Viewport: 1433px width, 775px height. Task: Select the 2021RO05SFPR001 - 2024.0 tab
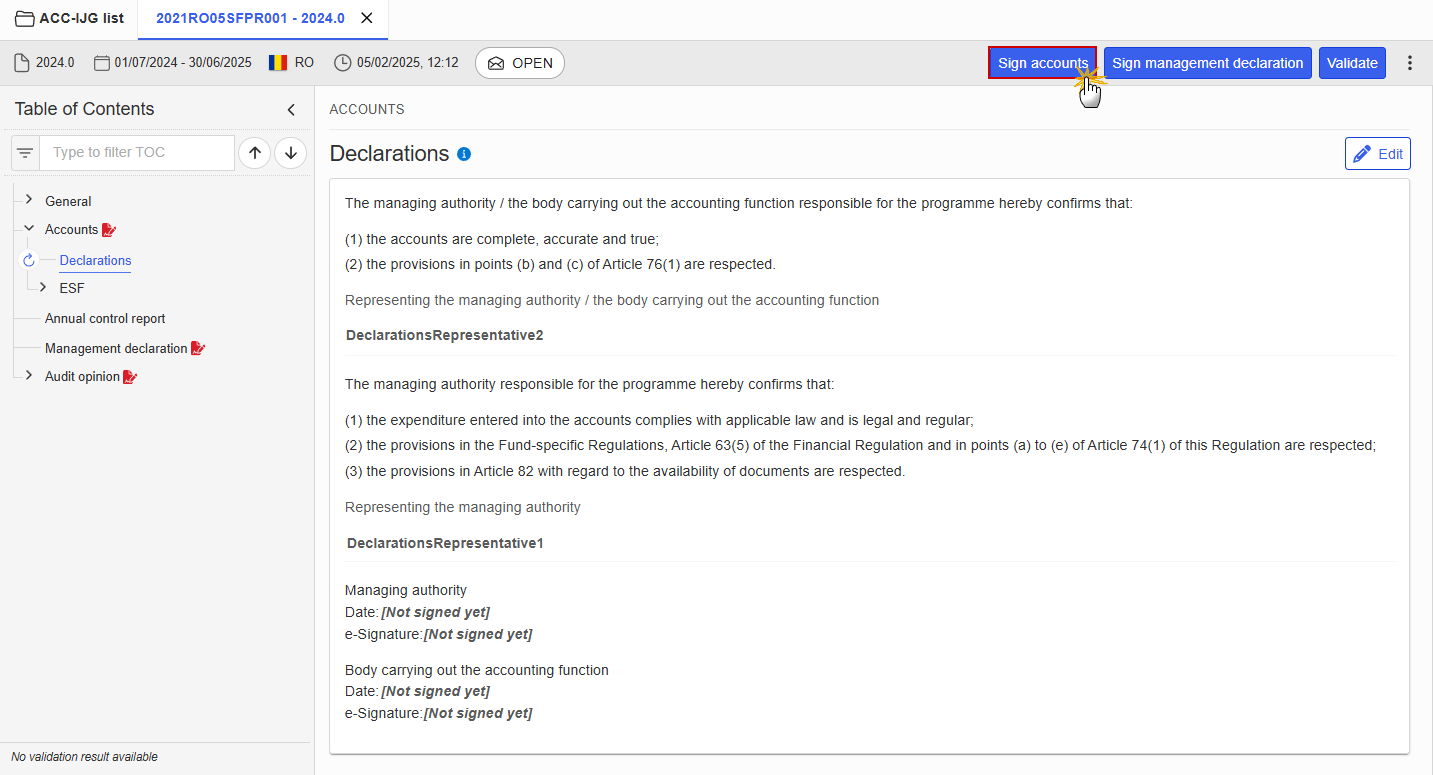pyautogui.click(x=250, y=18)
